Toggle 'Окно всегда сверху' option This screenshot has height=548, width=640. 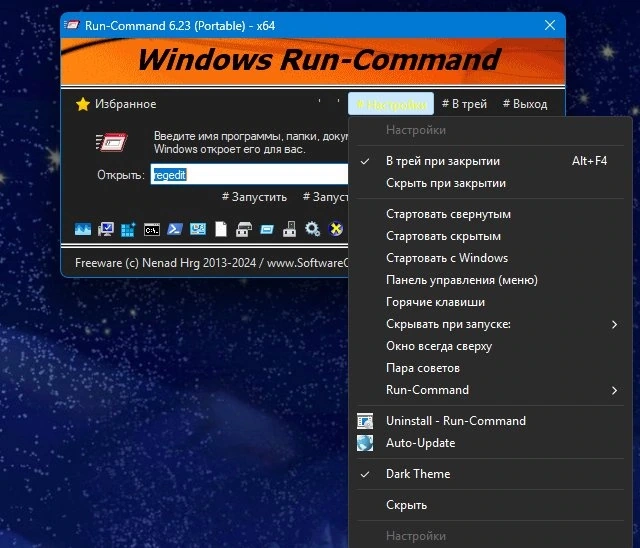click(x=489, y=346)
